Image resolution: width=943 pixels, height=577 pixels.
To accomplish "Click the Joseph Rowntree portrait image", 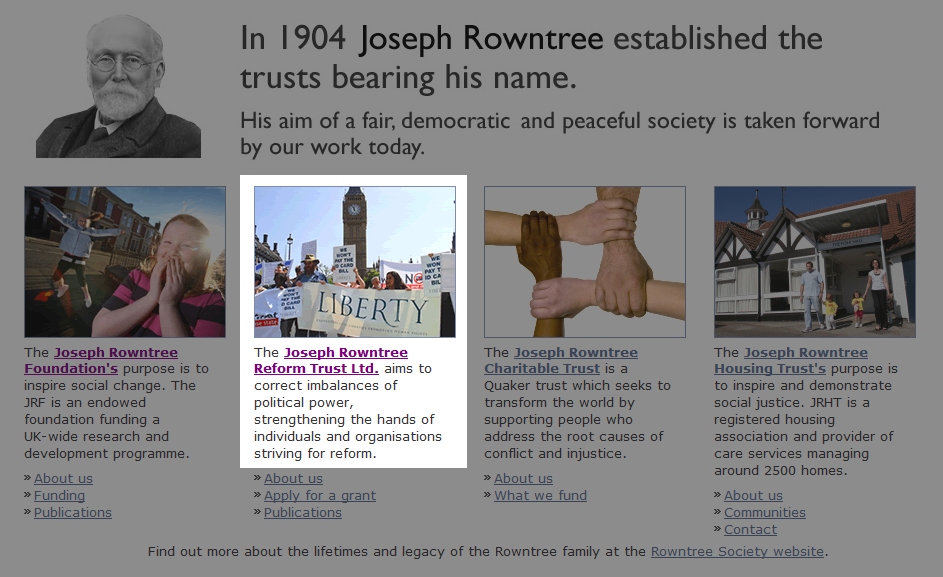I will point(118,86).
